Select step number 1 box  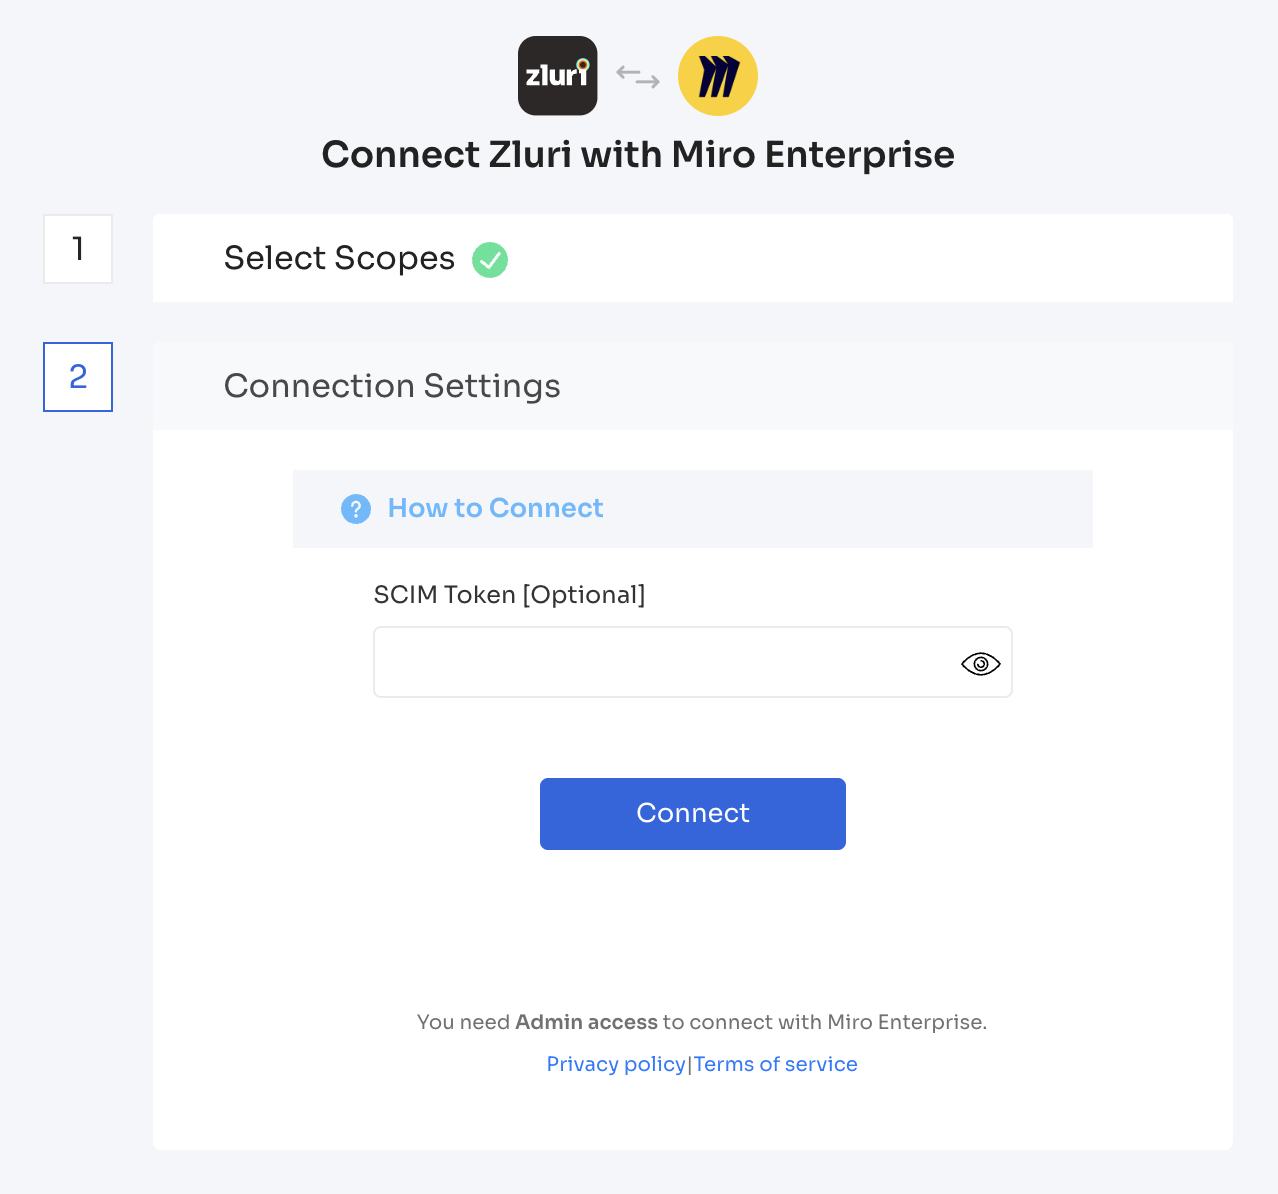[78, 249]
